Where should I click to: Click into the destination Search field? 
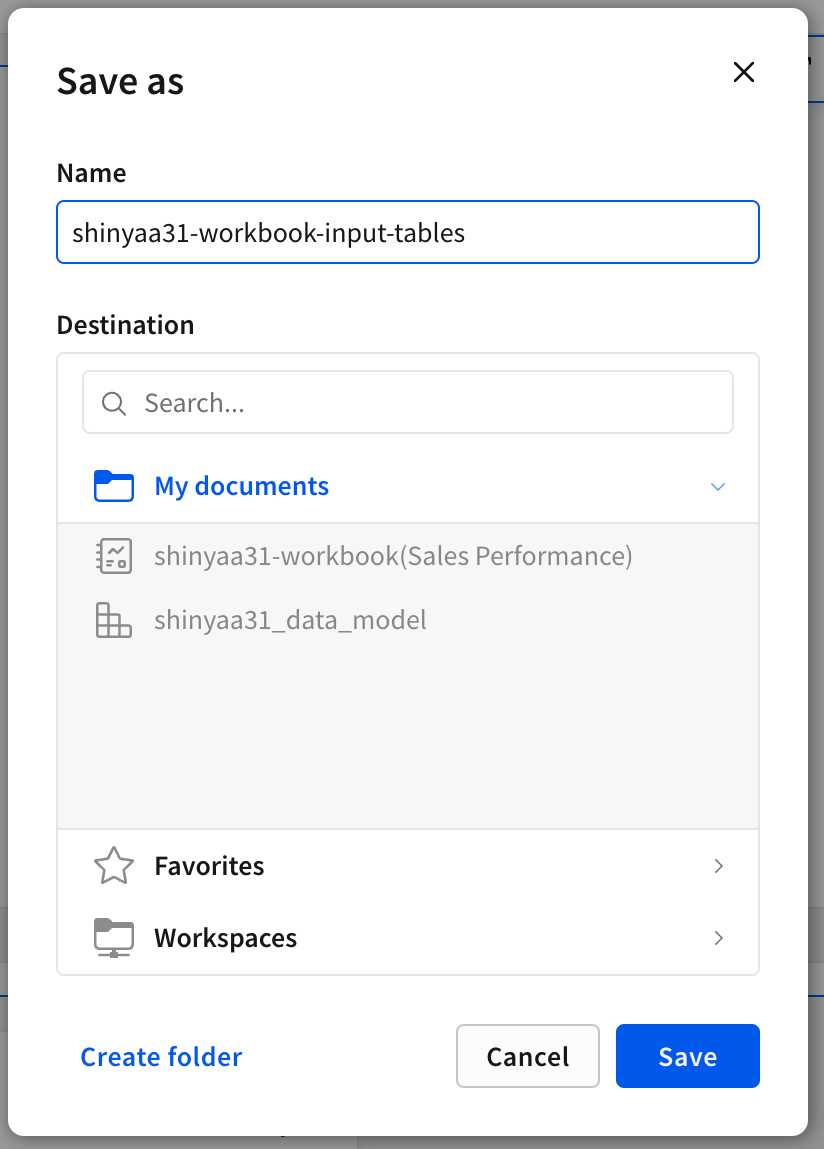408,402
